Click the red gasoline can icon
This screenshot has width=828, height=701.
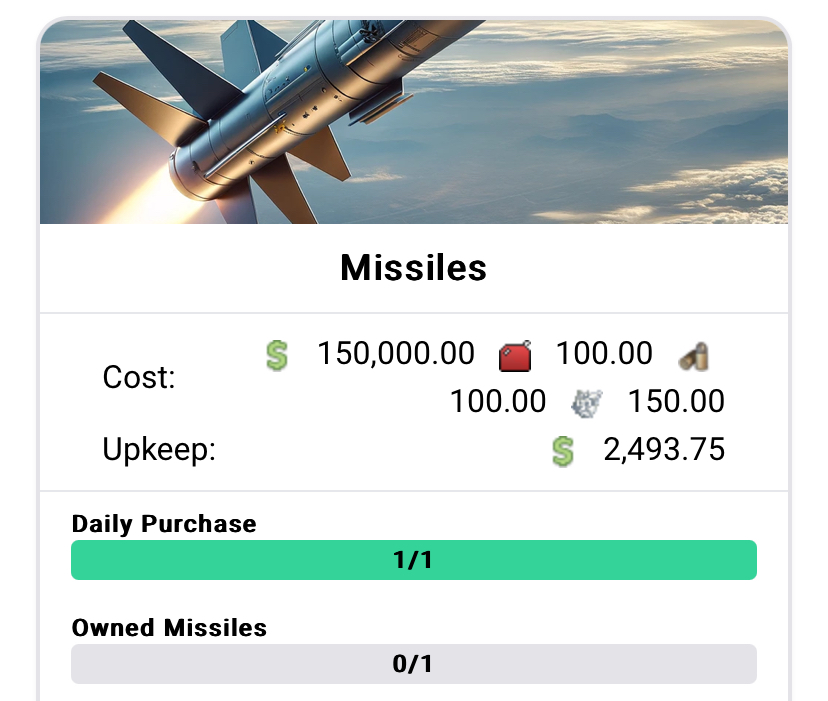pyautogui.click(x=515, y=357)
